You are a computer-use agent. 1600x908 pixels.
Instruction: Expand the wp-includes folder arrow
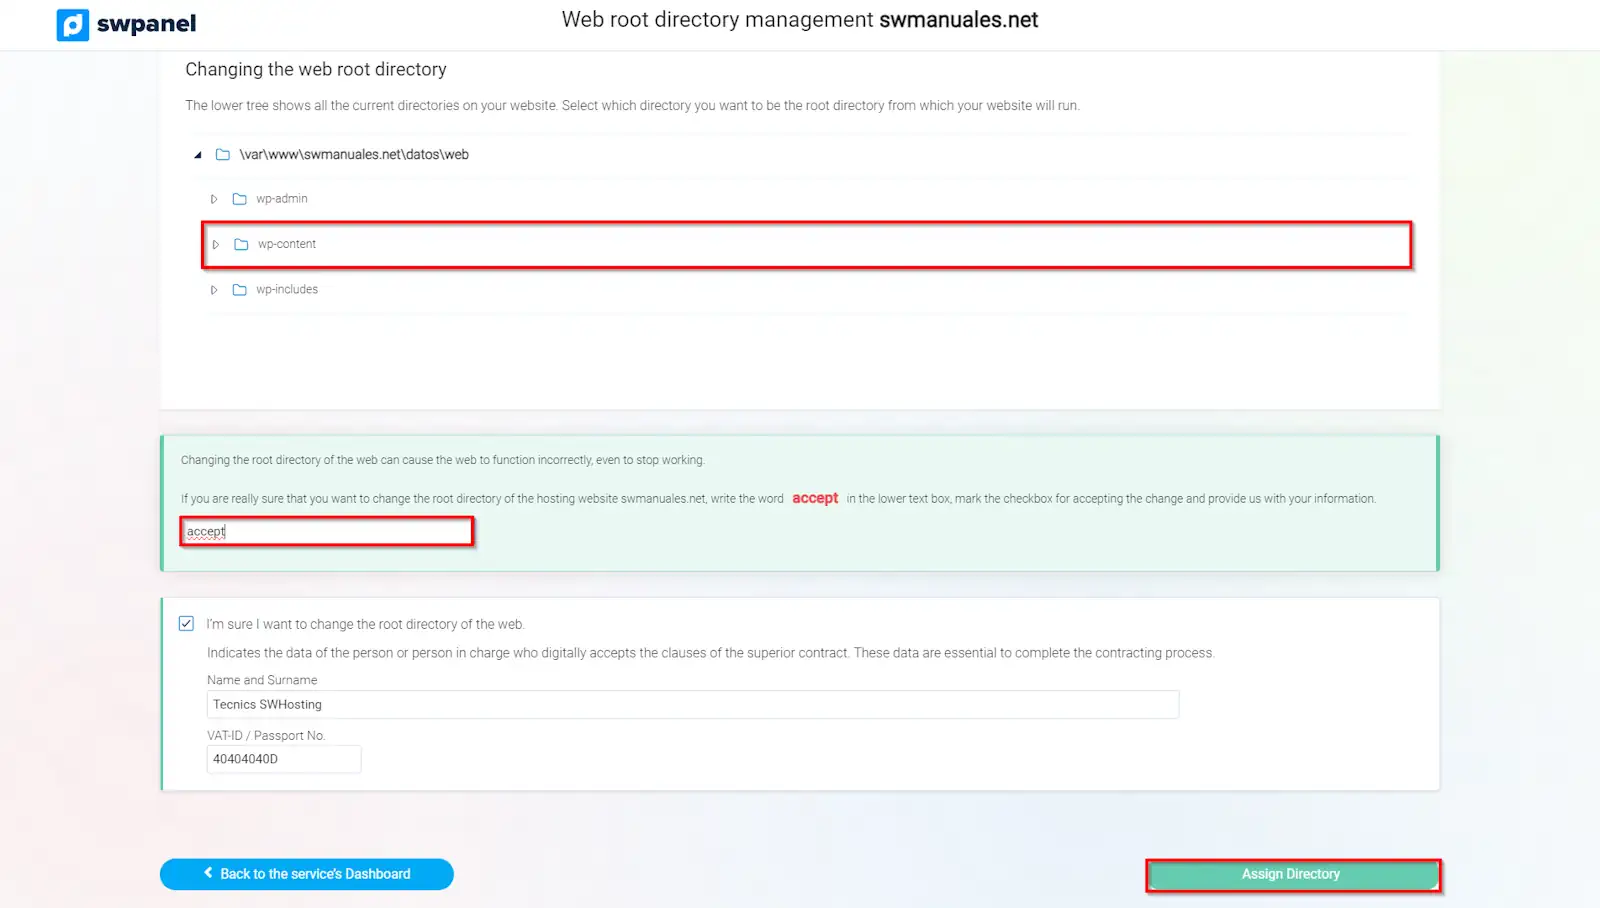tap(214, 290)
